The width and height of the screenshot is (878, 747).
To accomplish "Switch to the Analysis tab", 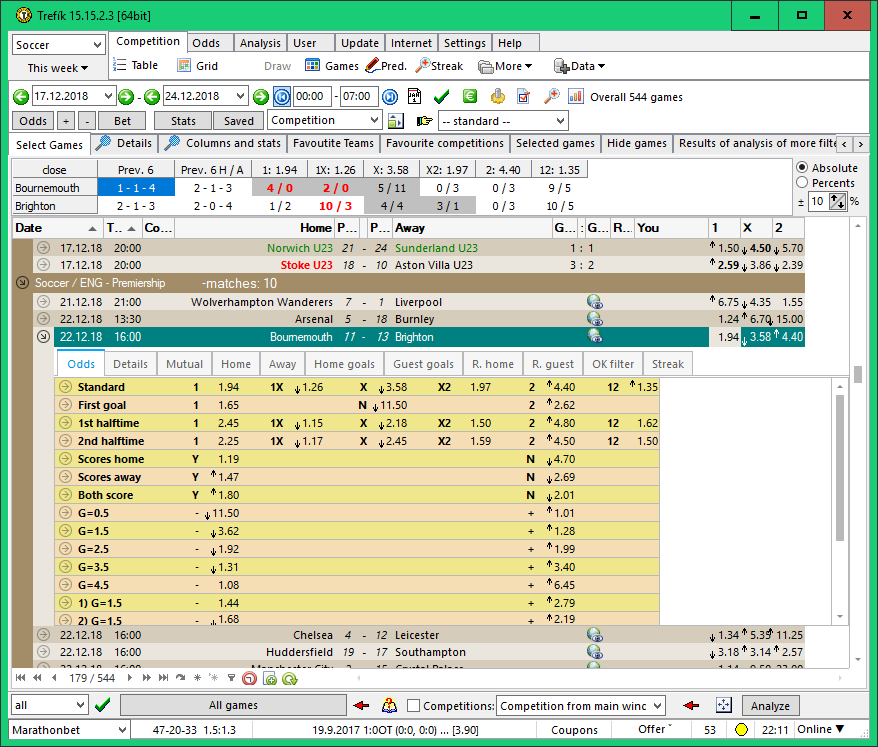I will (260, 43).
